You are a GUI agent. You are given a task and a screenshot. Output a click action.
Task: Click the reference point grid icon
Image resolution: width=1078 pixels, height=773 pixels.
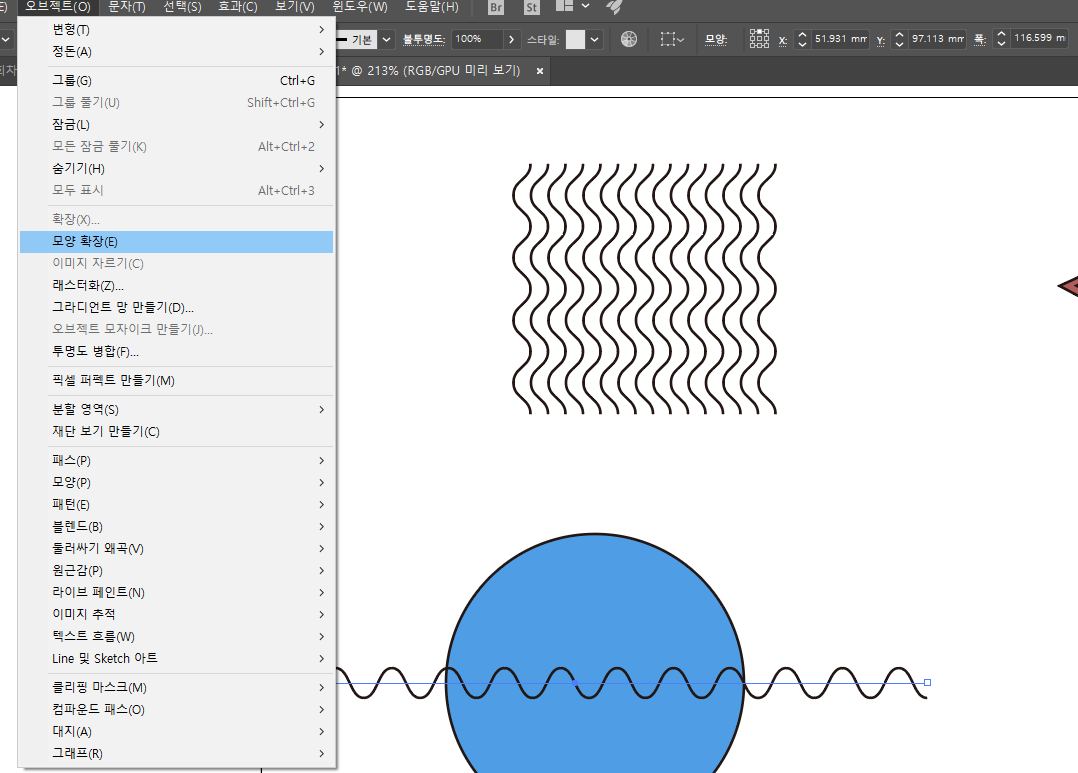click(x=759, y=39)
